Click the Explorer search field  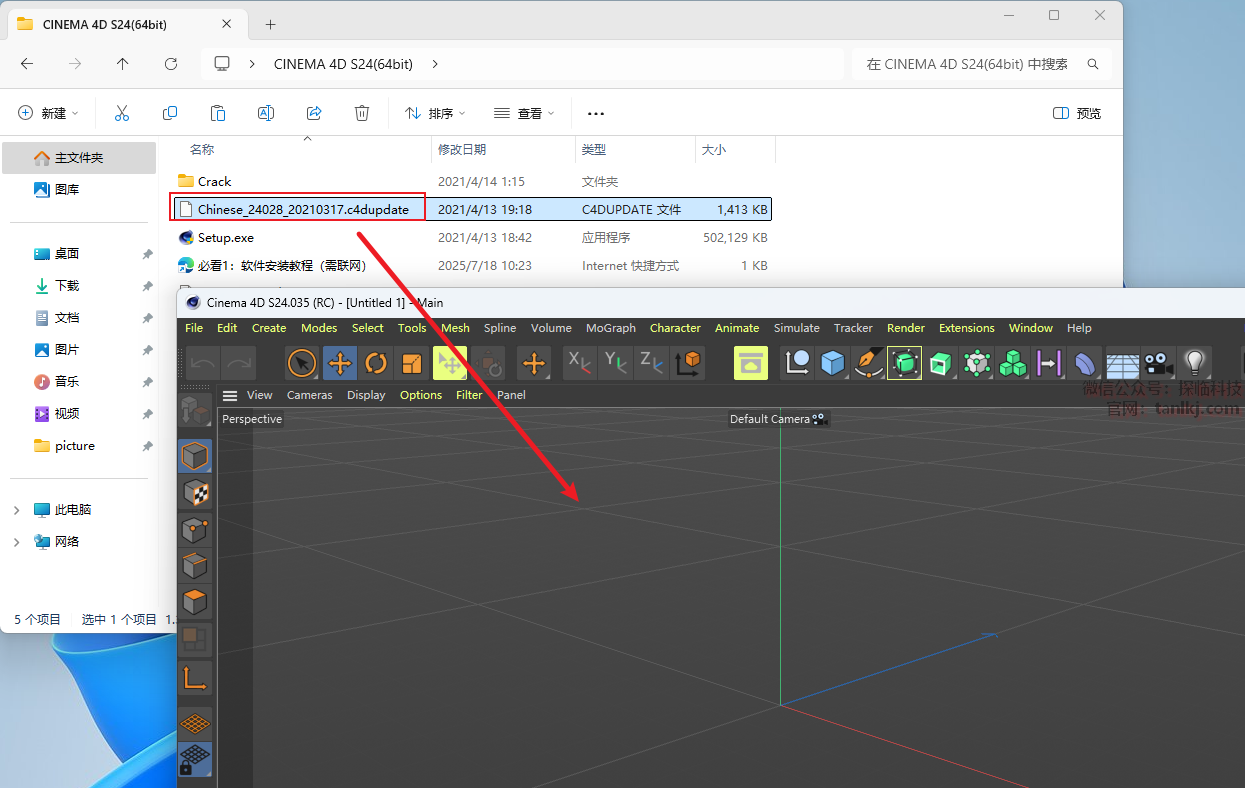coord(968,64)
